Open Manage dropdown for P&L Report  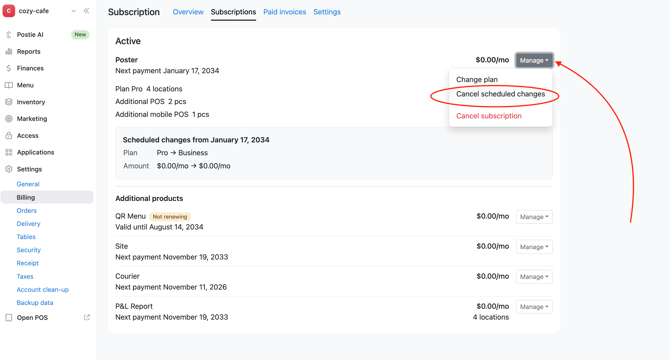[534, 307]
